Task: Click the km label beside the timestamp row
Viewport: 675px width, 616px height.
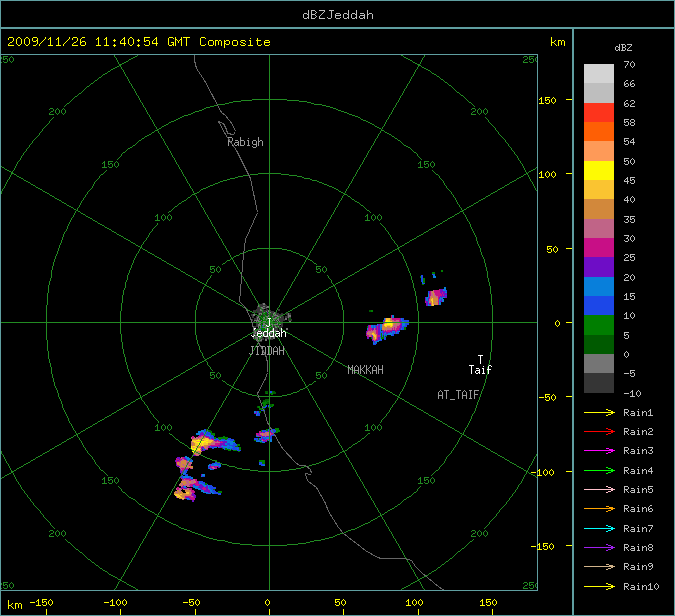Action: point(557,42)
